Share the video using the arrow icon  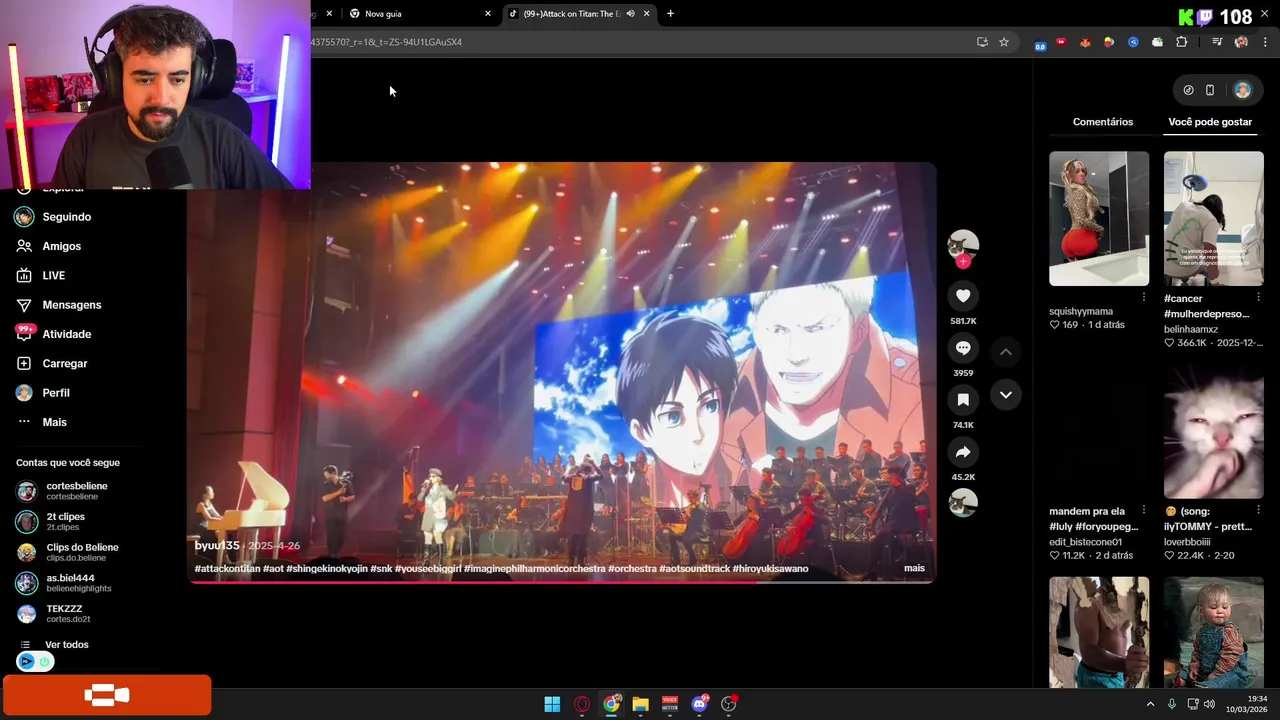pos(963,452)
